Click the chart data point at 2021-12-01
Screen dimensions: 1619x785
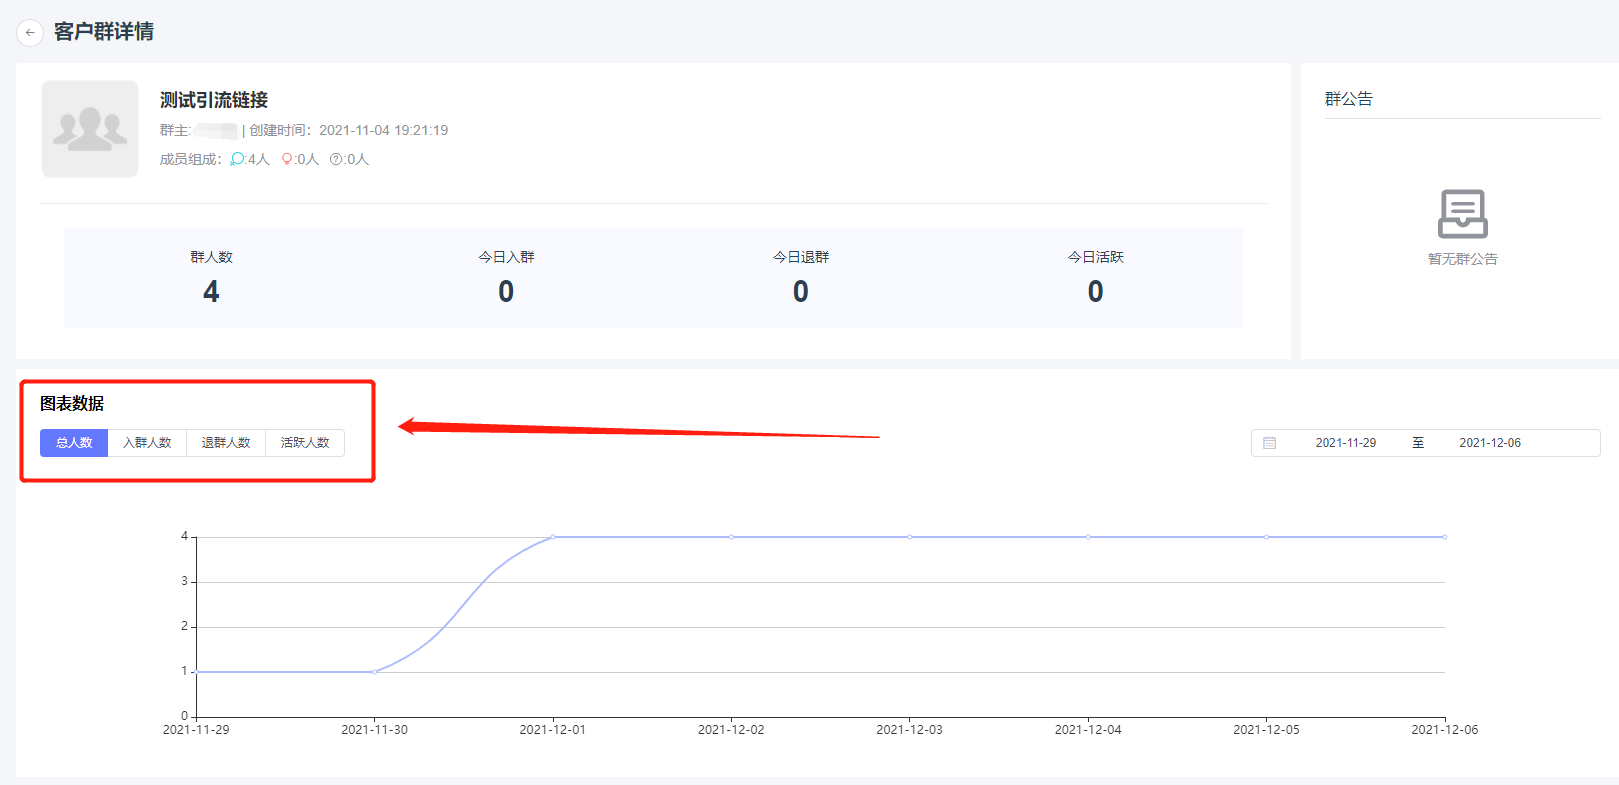point(553,537)
